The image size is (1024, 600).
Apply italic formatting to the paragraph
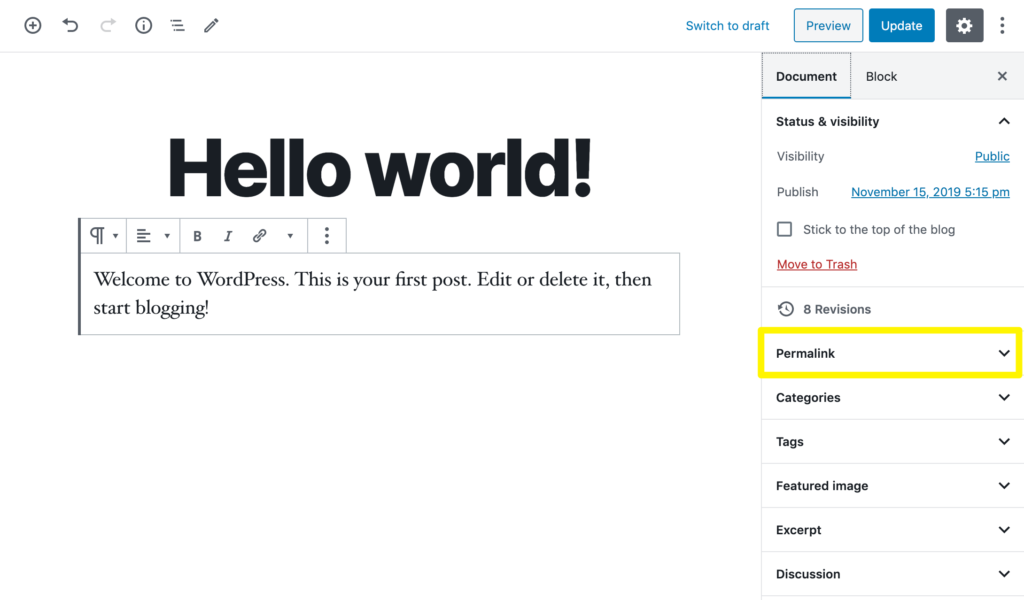click(x=228, y=235)
